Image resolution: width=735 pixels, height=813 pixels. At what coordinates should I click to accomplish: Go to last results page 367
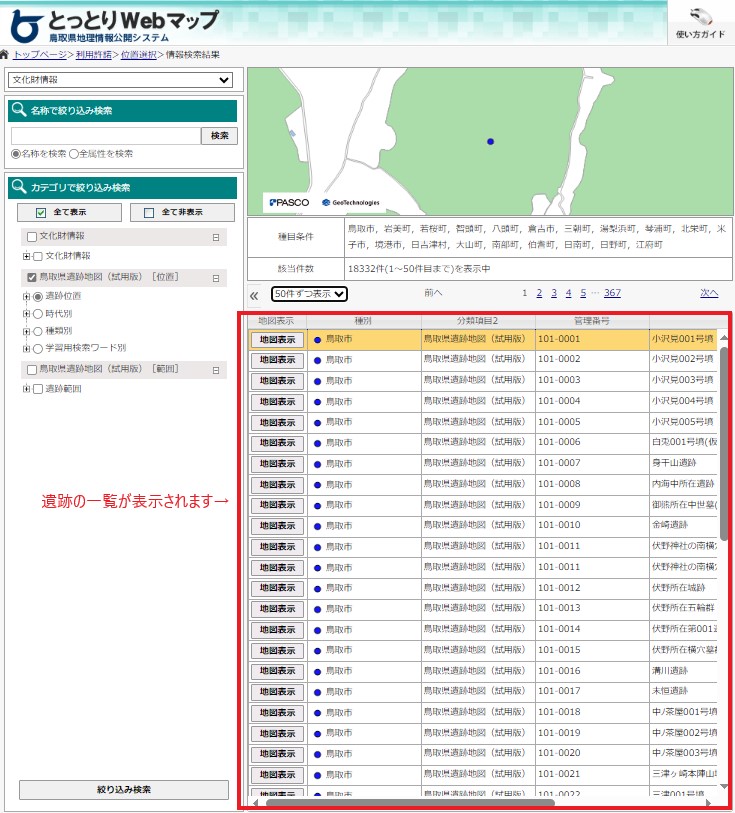point(612,293)
